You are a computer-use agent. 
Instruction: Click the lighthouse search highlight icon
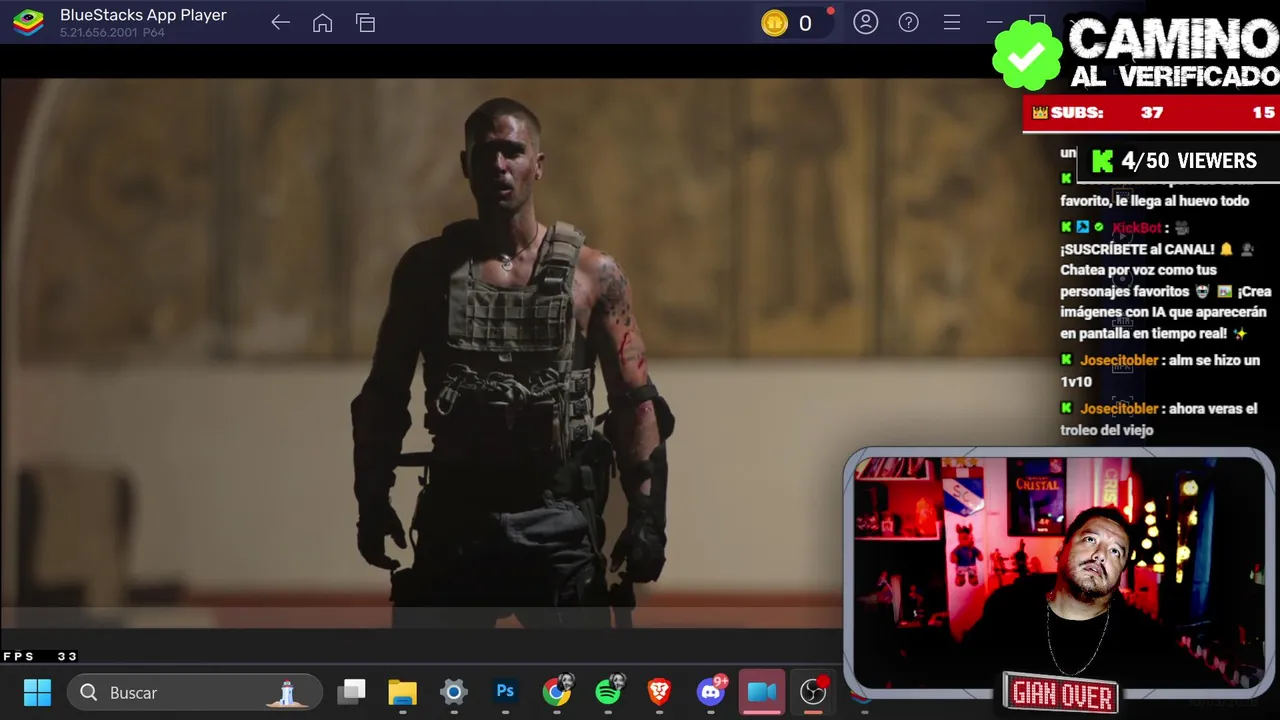coord(288,692)
